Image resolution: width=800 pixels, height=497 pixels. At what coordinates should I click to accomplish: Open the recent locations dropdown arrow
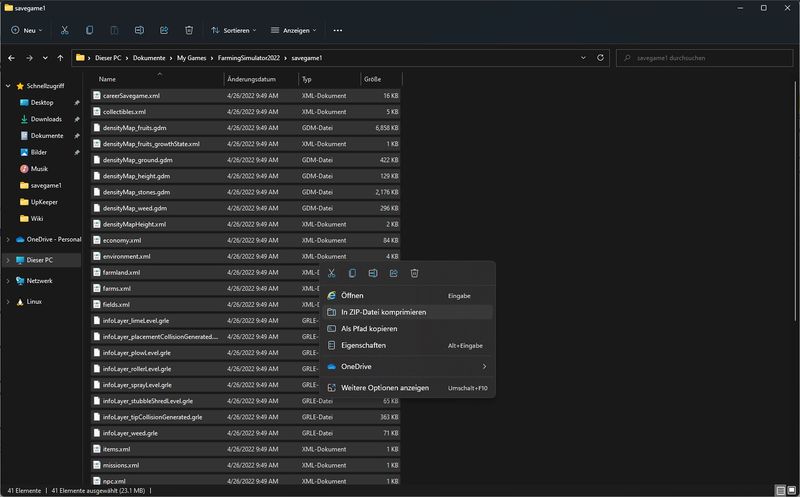[x=45, y=58]
